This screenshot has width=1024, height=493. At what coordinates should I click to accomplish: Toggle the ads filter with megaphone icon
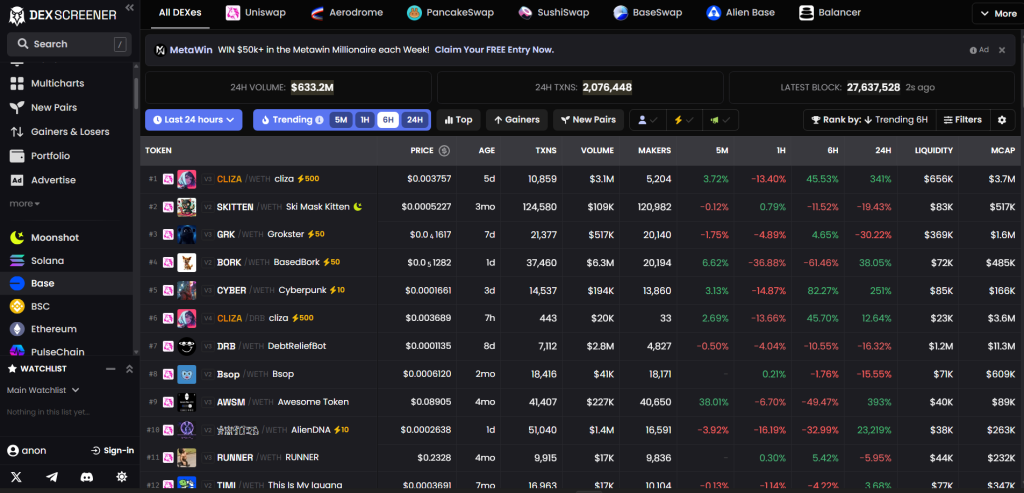pos(720,120)
